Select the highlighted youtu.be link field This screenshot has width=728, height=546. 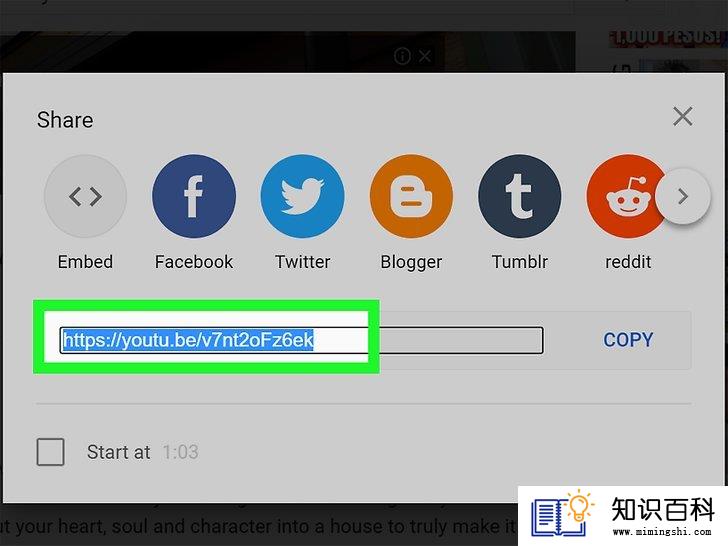click(301, 340)
